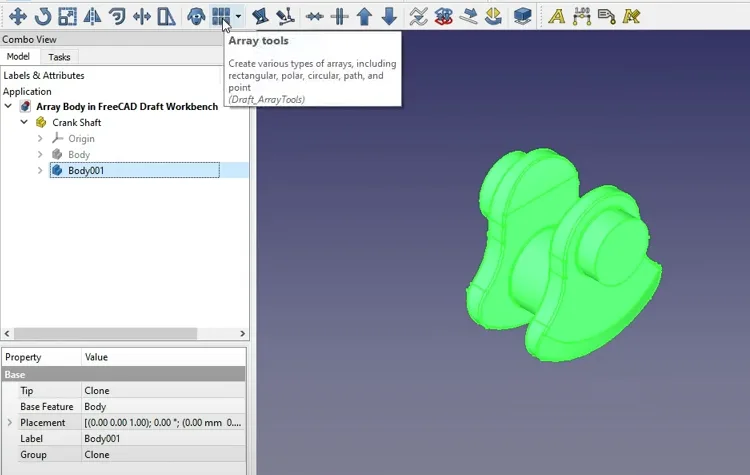The height and width of the screenshot is (475, 750).
Task: Open the Array tools dropdown arrow
Action: (x=238, y=16)
